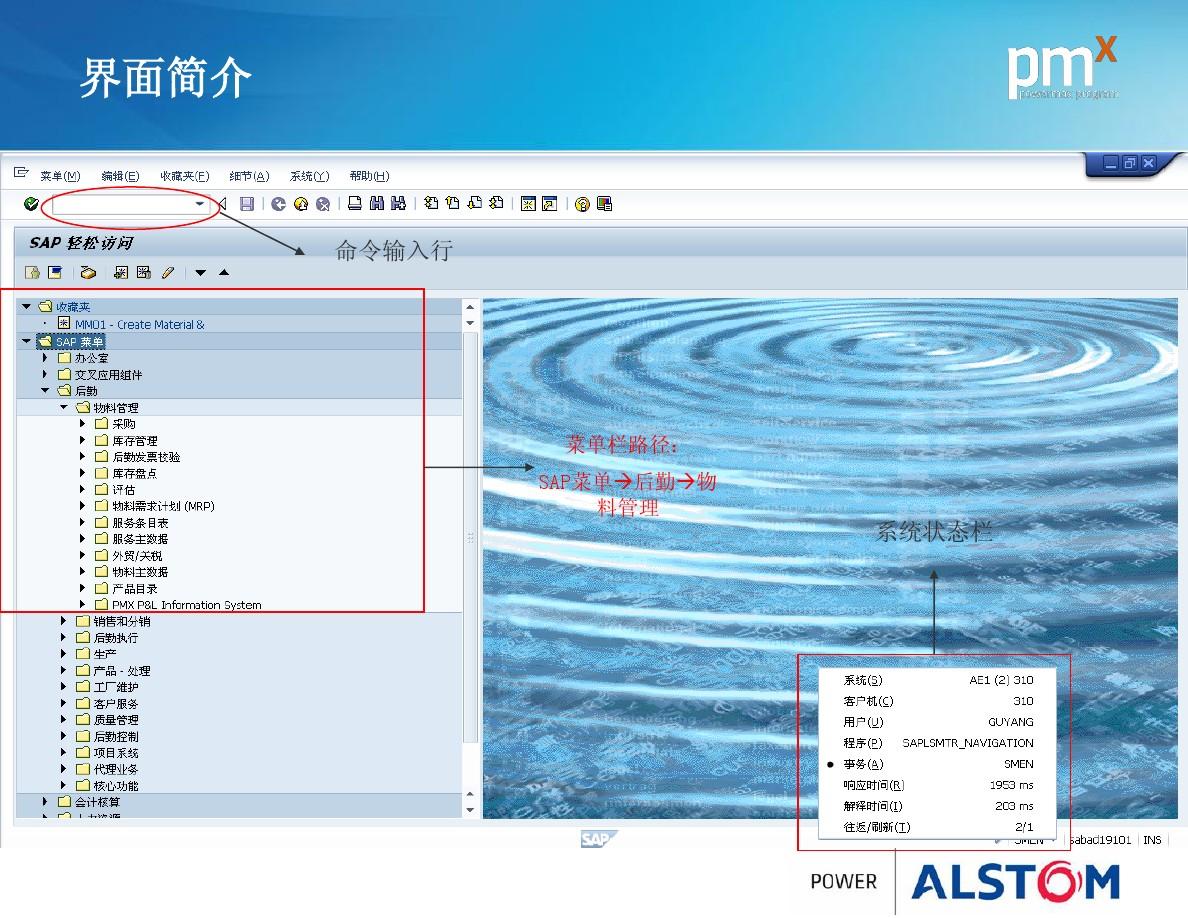Select 往返/刷新(T) option in status popup
The image size is (1188, 918).
pyautogui.click(x=938, y=827)
